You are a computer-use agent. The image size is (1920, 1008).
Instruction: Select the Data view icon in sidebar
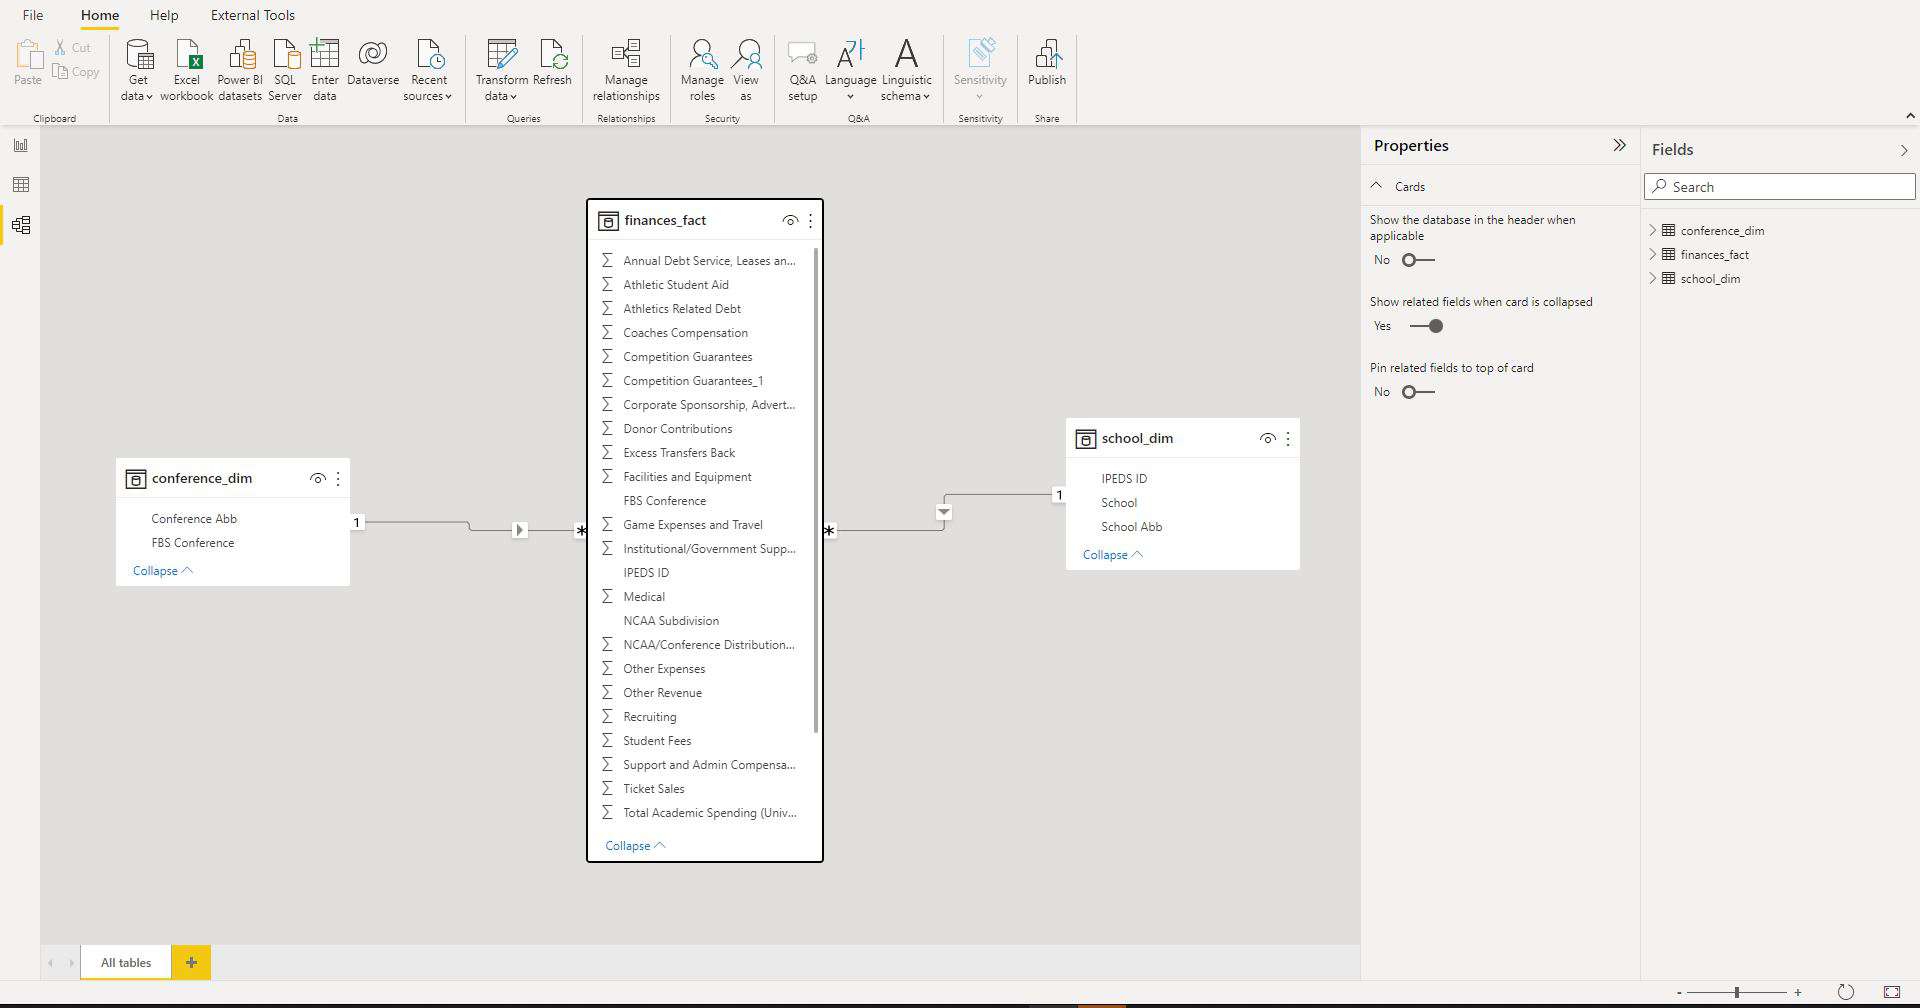coord(21,184)
